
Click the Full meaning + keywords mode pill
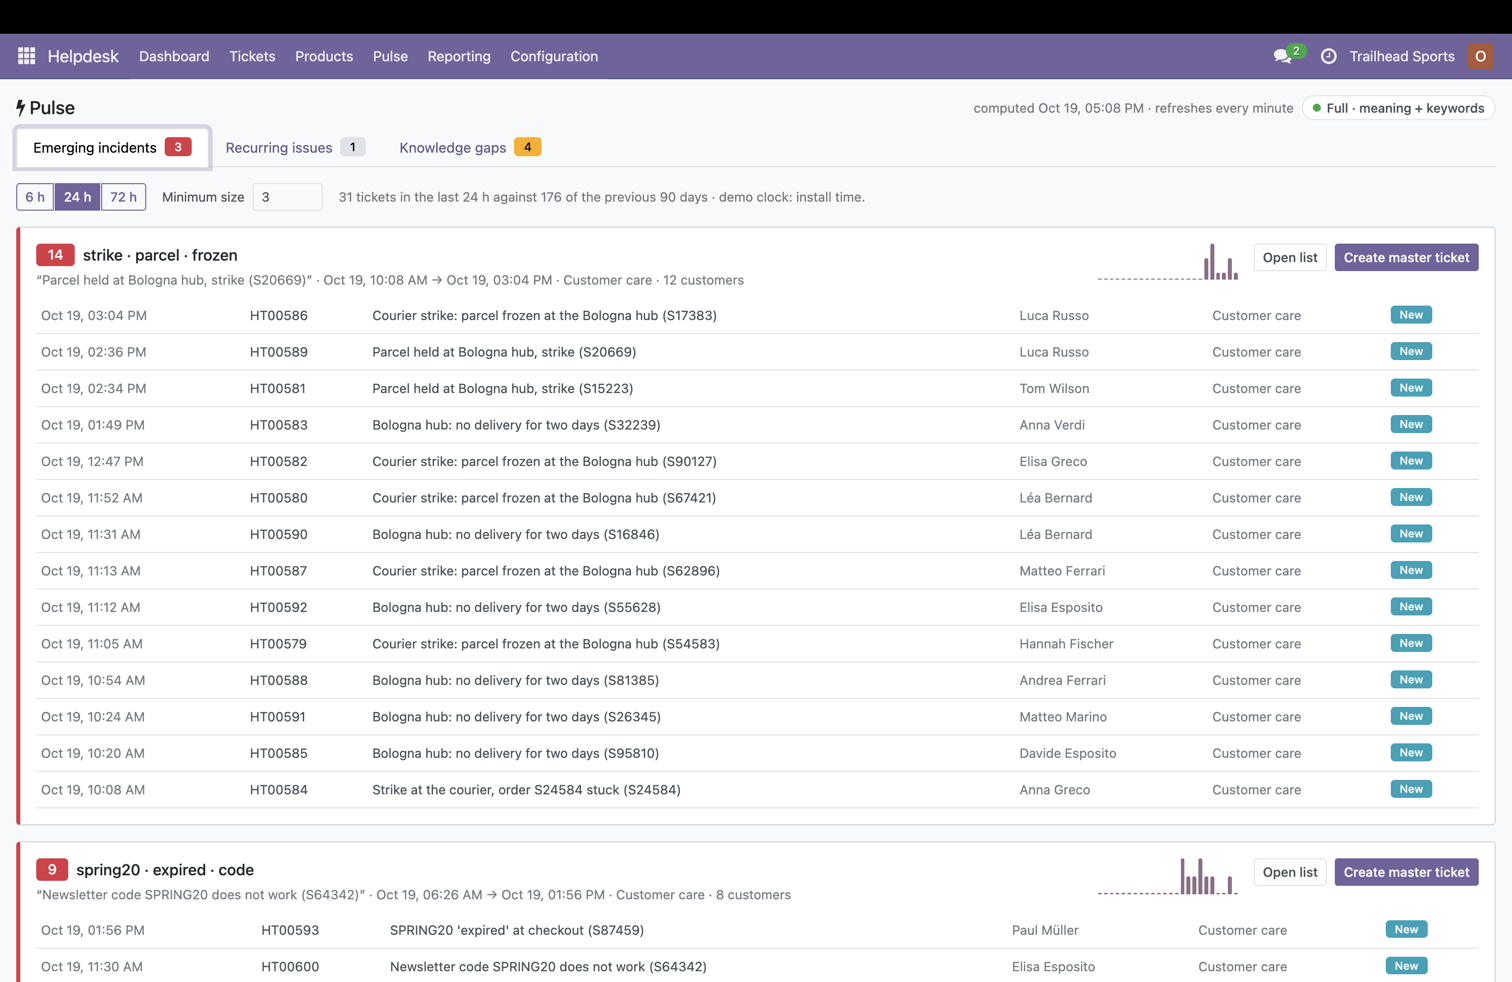point(1398,108)
